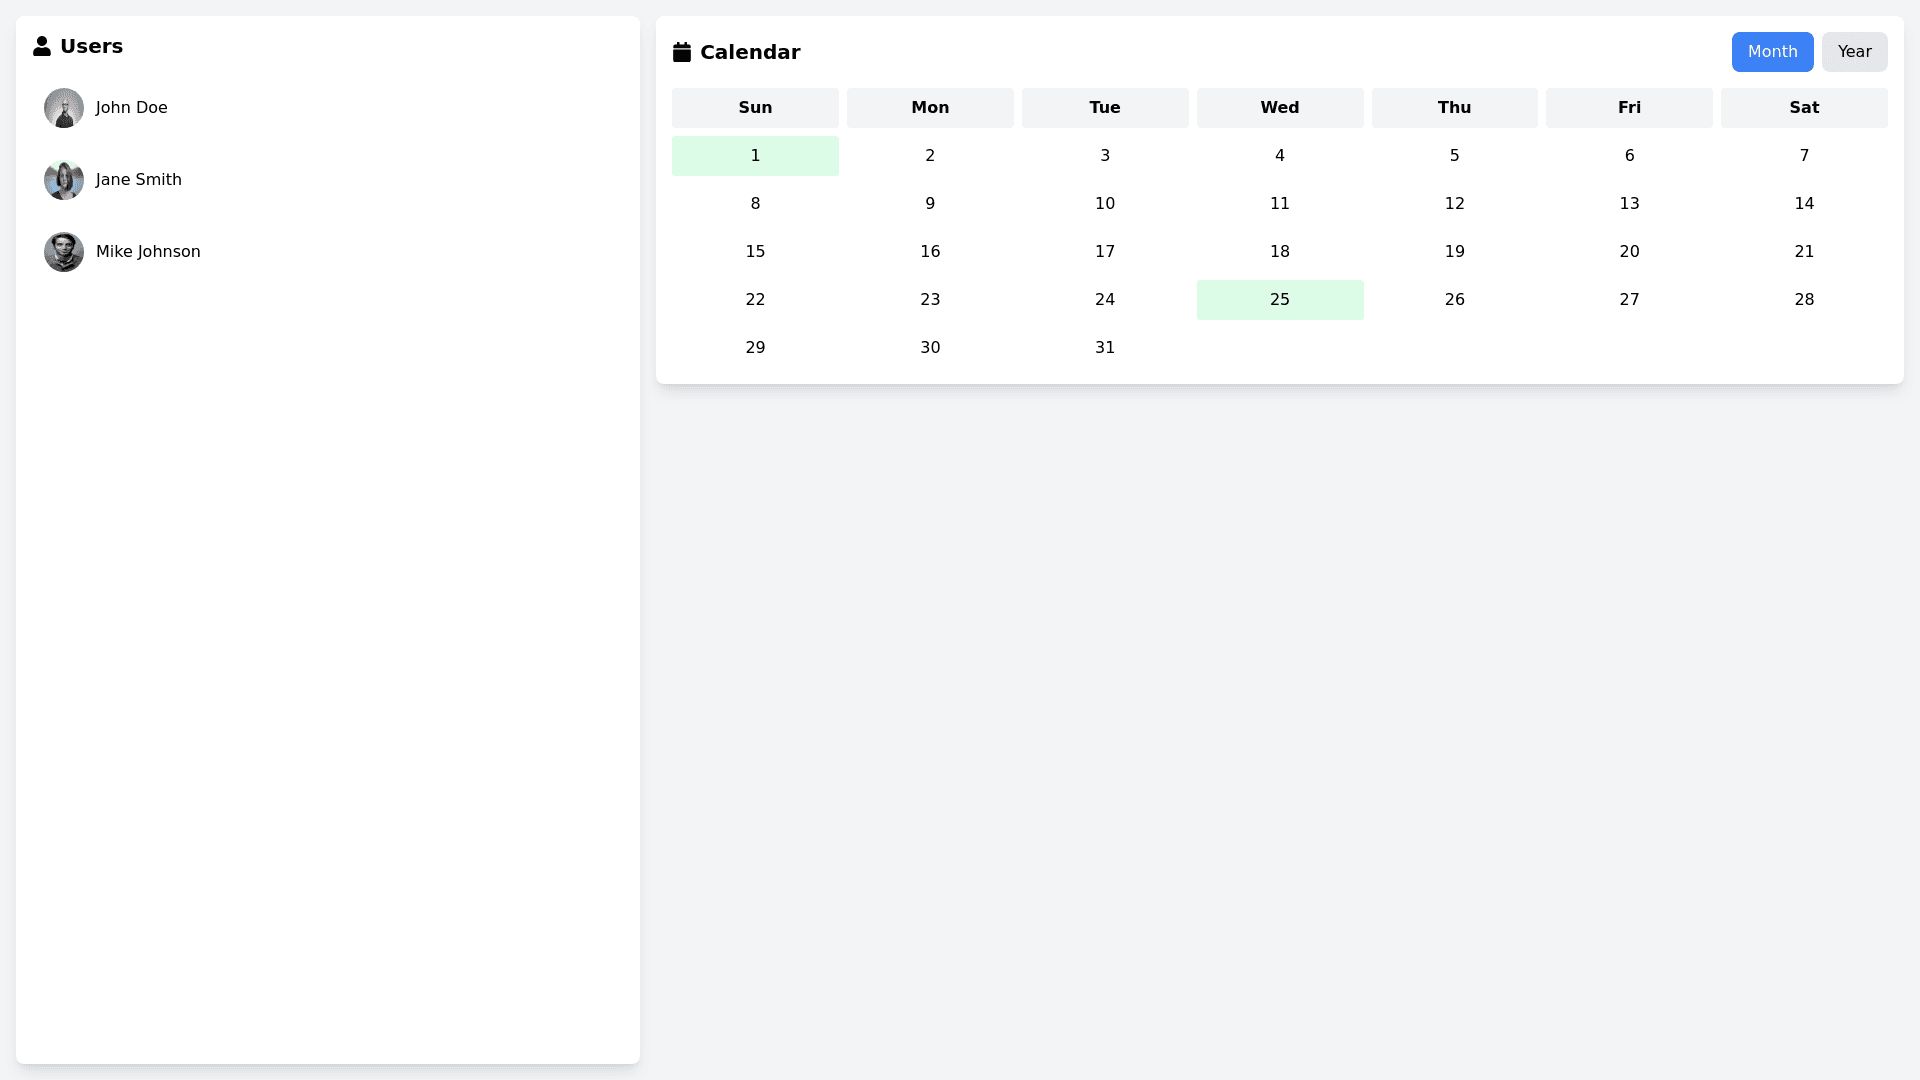The height and width of the screenshot is (1080, 1920).
Task: Click the Sat column header
Action: [x=1804, y=107]
